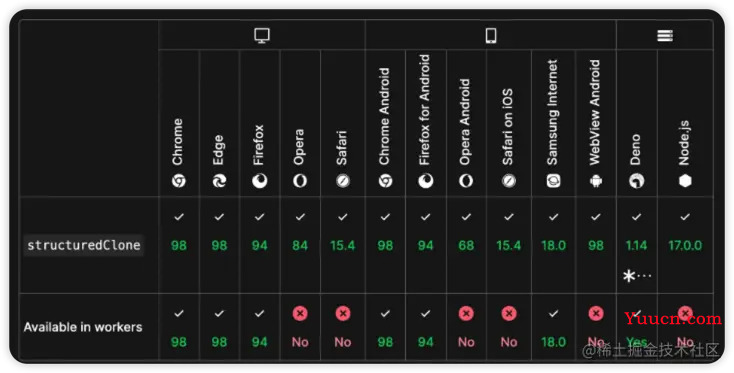
Task: Click the Samsung Internet logo icon
Action: [x=553, y=181]
